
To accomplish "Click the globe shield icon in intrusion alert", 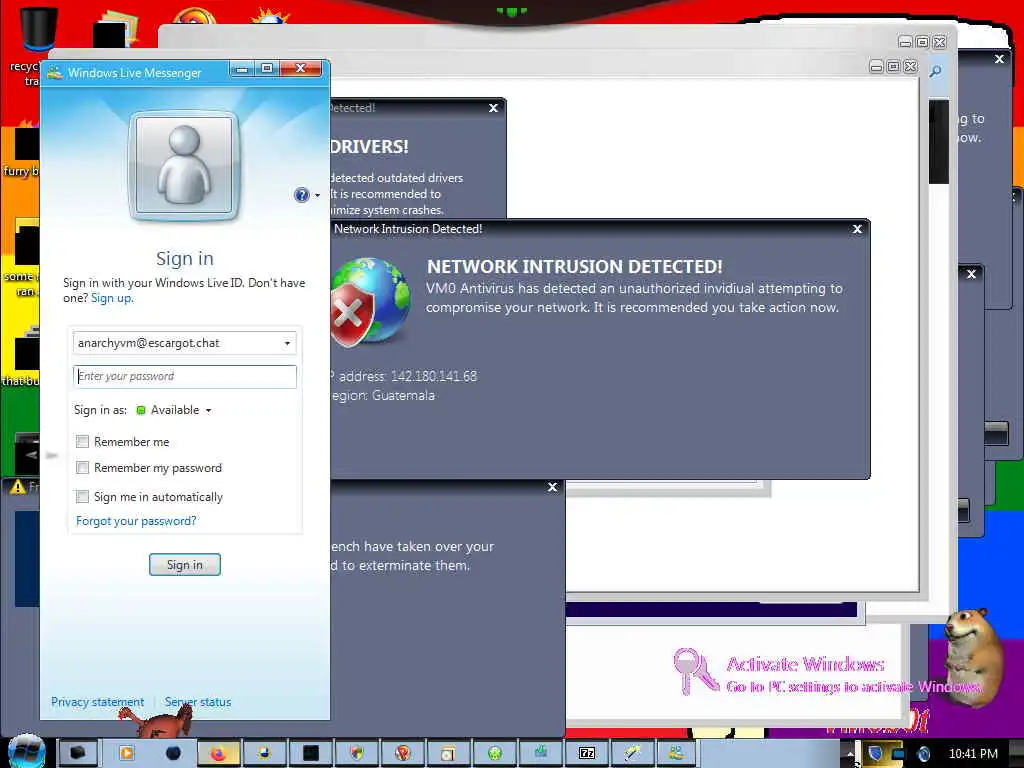I will coord(370,302).
